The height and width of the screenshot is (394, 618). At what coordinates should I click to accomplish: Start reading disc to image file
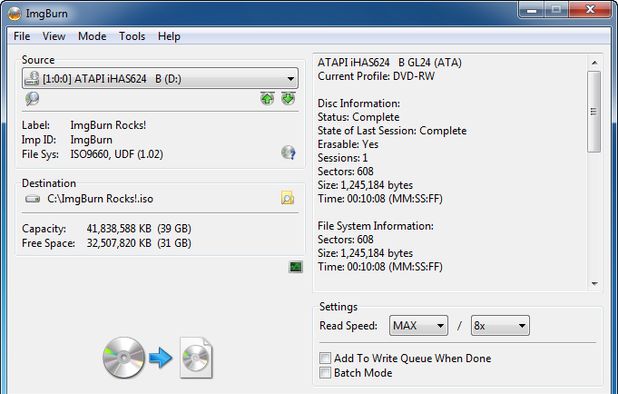pyautogui.click(x=158, y=358)
